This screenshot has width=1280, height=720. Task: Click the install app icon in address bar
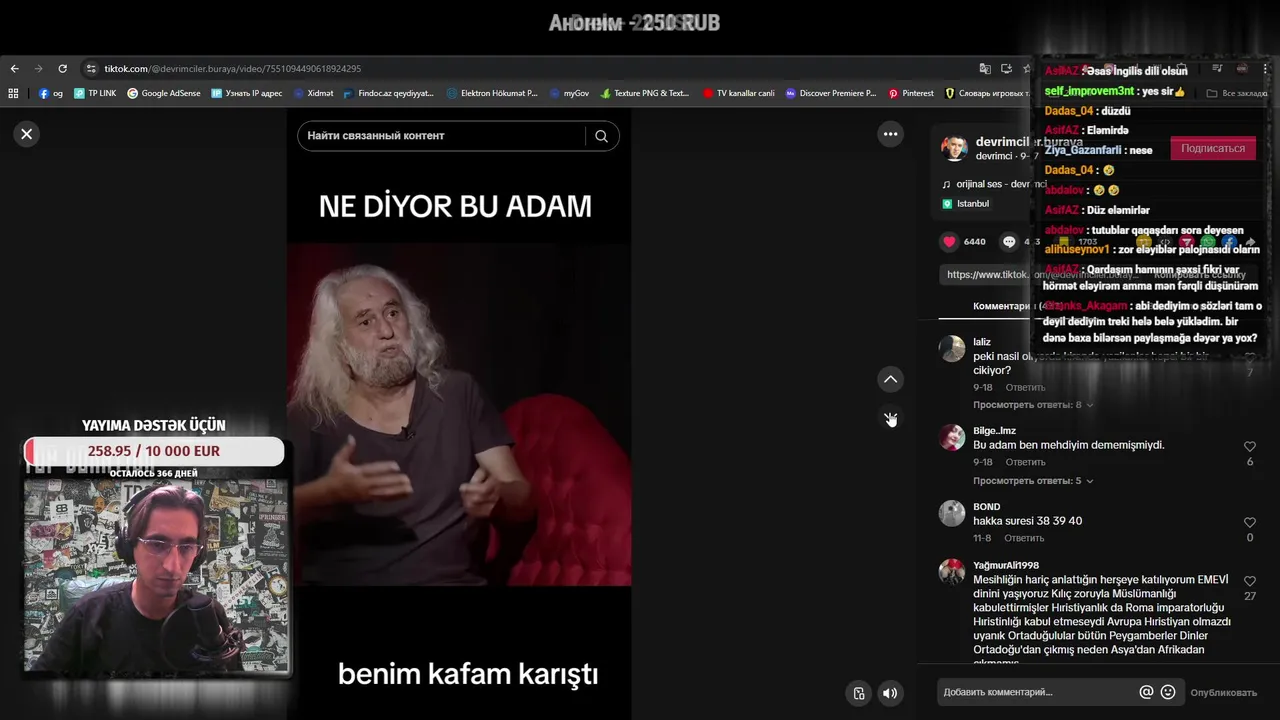click(x=1006, y=69)
